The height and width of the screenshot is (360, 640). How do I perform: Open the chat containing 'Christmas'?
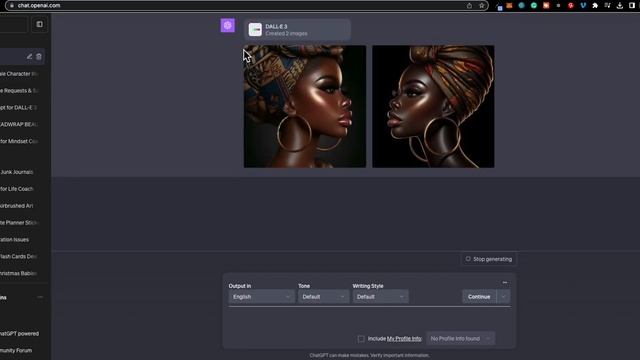(20, 273)
